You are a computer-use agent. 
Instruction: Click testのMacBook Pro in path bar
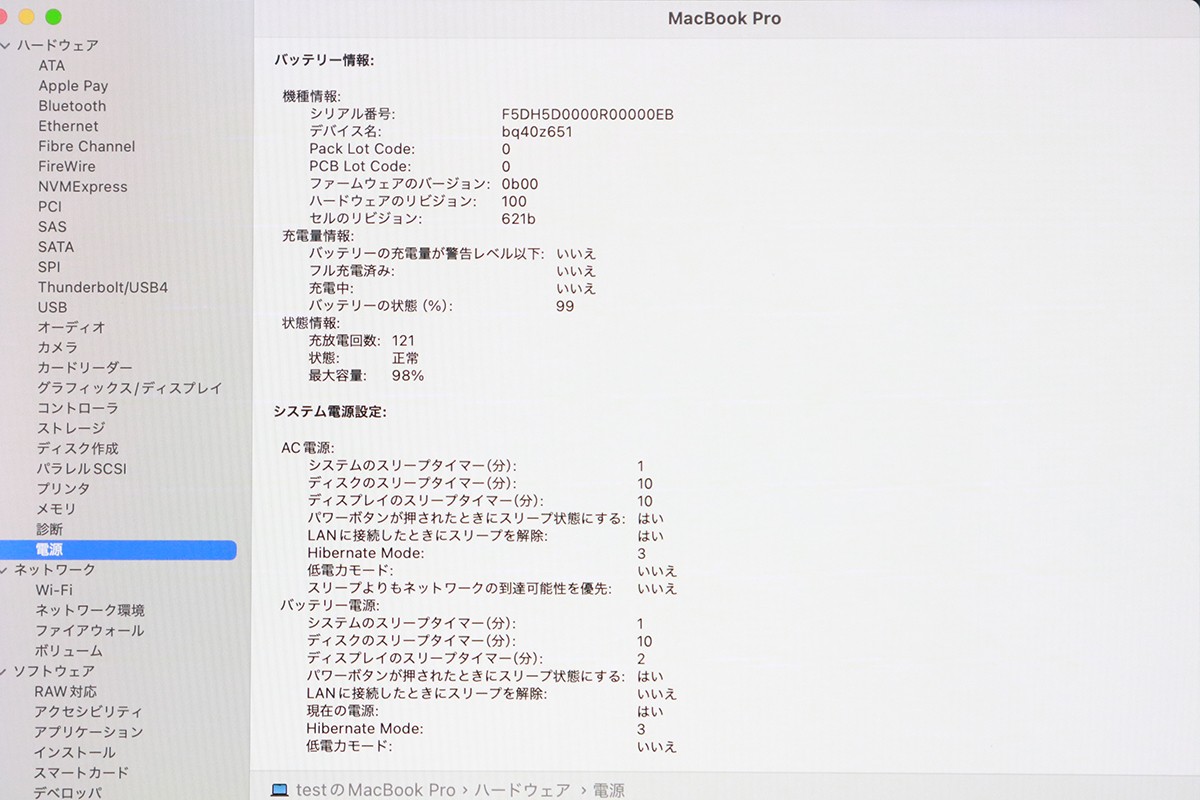point(376,790)
